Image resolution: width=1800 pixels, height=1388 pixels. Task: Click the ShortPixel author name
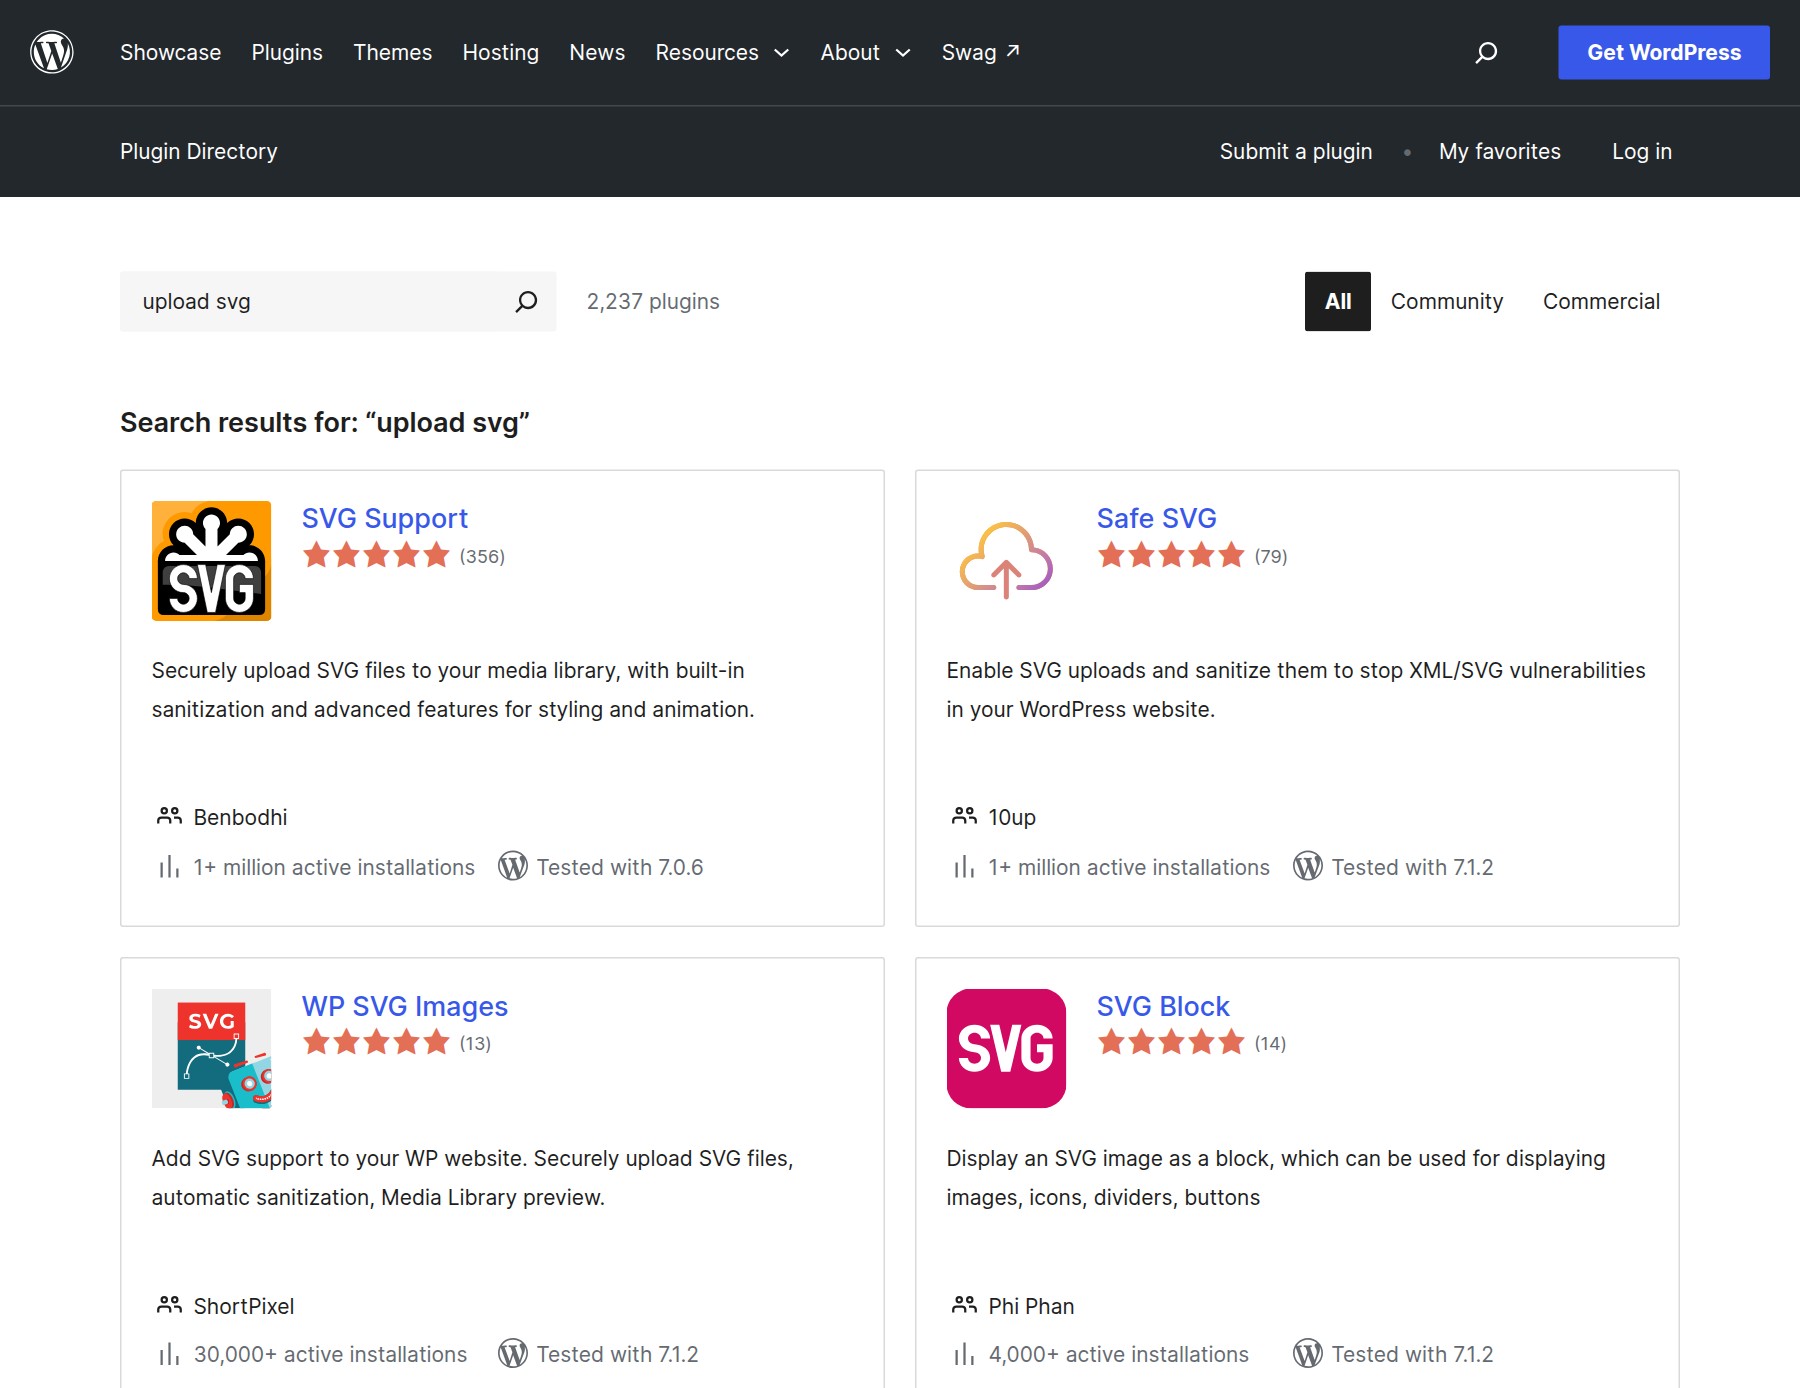(x=244, y=1306)
